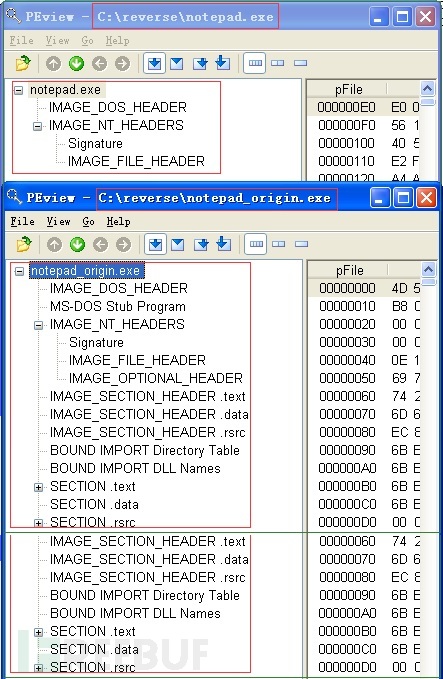Select IMAGE_OPTIONAL_HEADER tree item
The height and width of the screenshot is (679, 443).
click(x=156, y=378)
